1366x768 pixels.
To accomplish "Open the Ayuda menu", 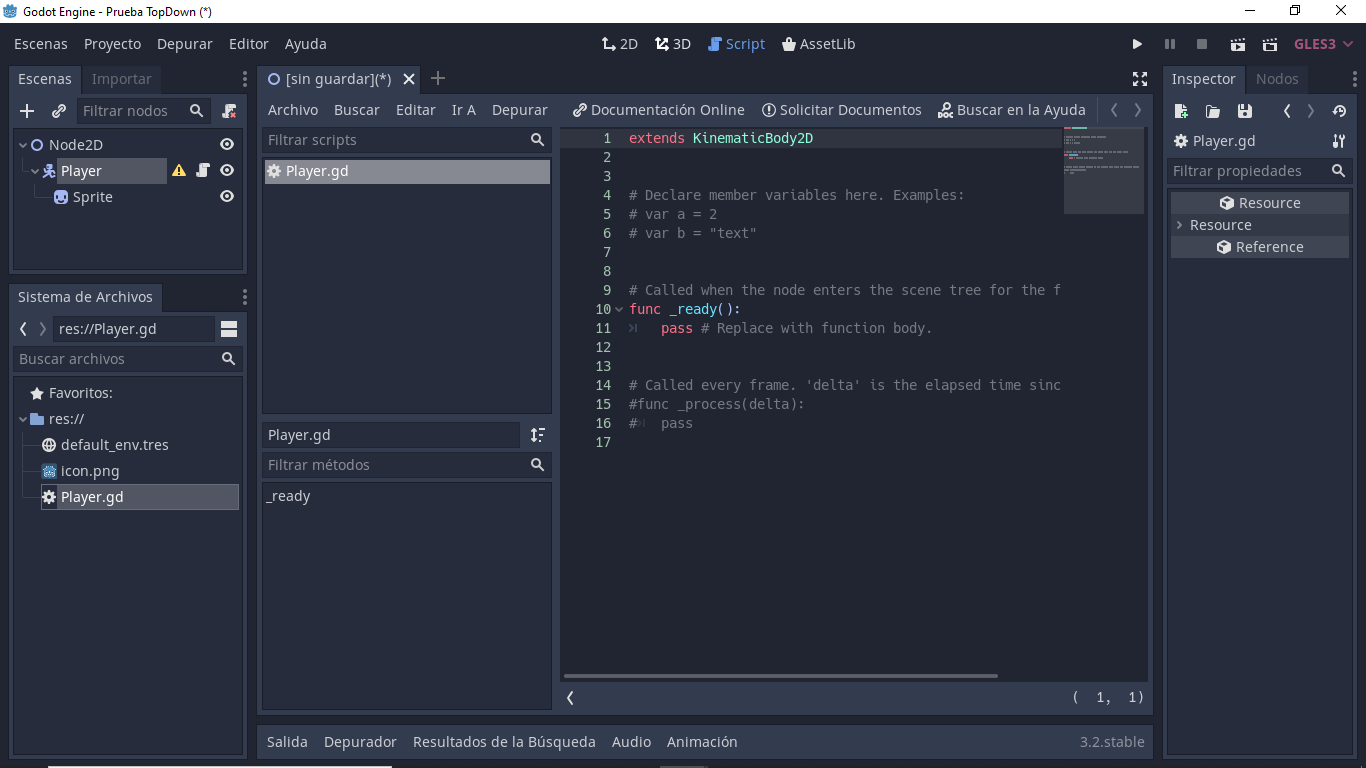I will [x=306, y=44].
